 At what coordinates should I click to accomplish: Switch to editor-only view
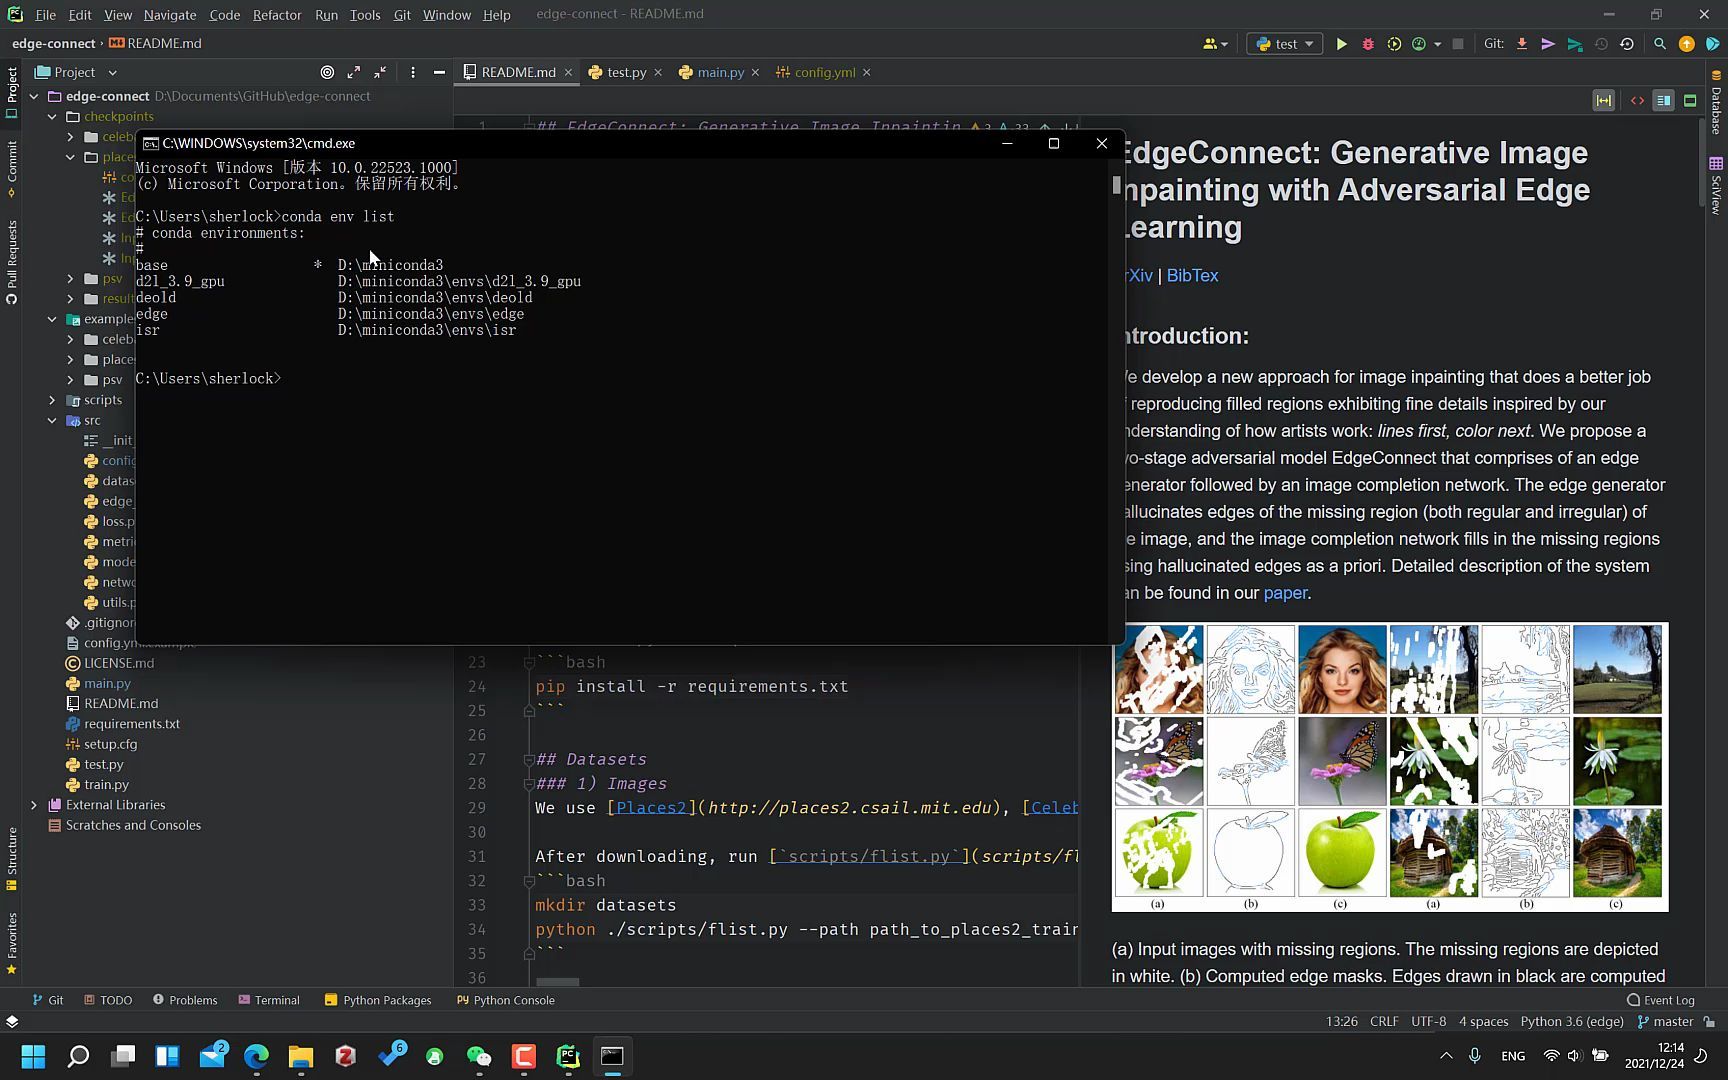click(1637, 100)
